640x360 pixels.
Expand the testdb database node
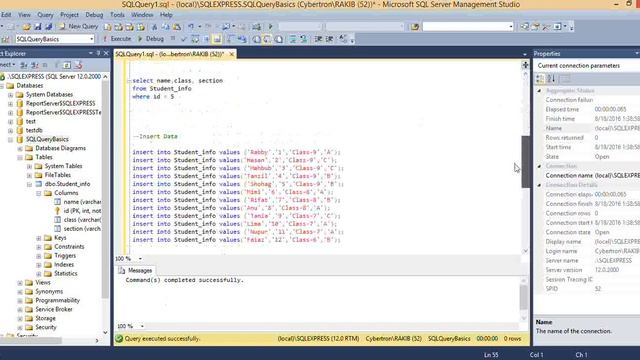[x=11, y=131]
